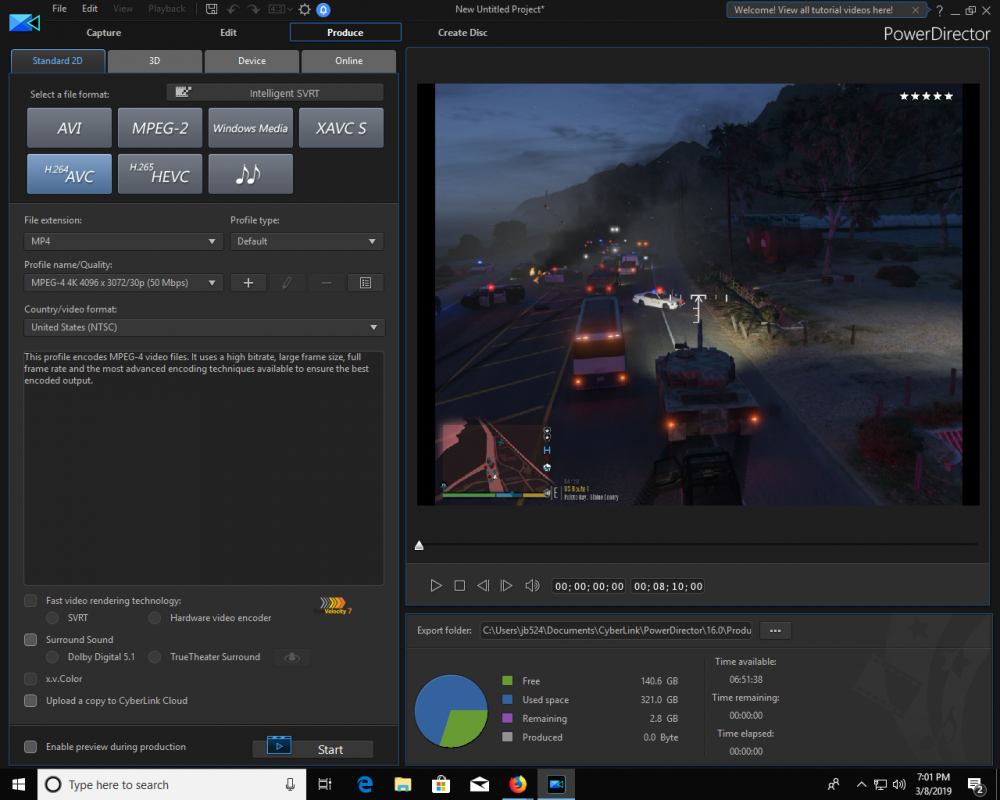This screenshot has width=1000, height=800.
Task: Choose the MPEG-2 output format
Action: [x=159, y=127]
